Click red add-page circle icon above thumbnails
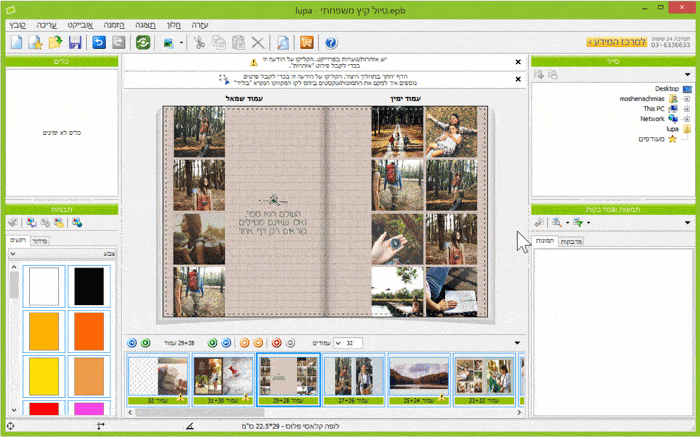This screenshot has height=437, width=700. pos(277,343)
